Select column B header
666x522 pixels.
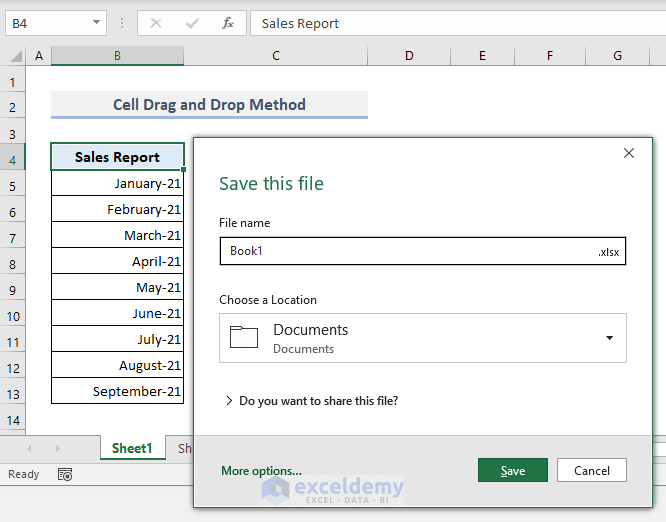118,56
